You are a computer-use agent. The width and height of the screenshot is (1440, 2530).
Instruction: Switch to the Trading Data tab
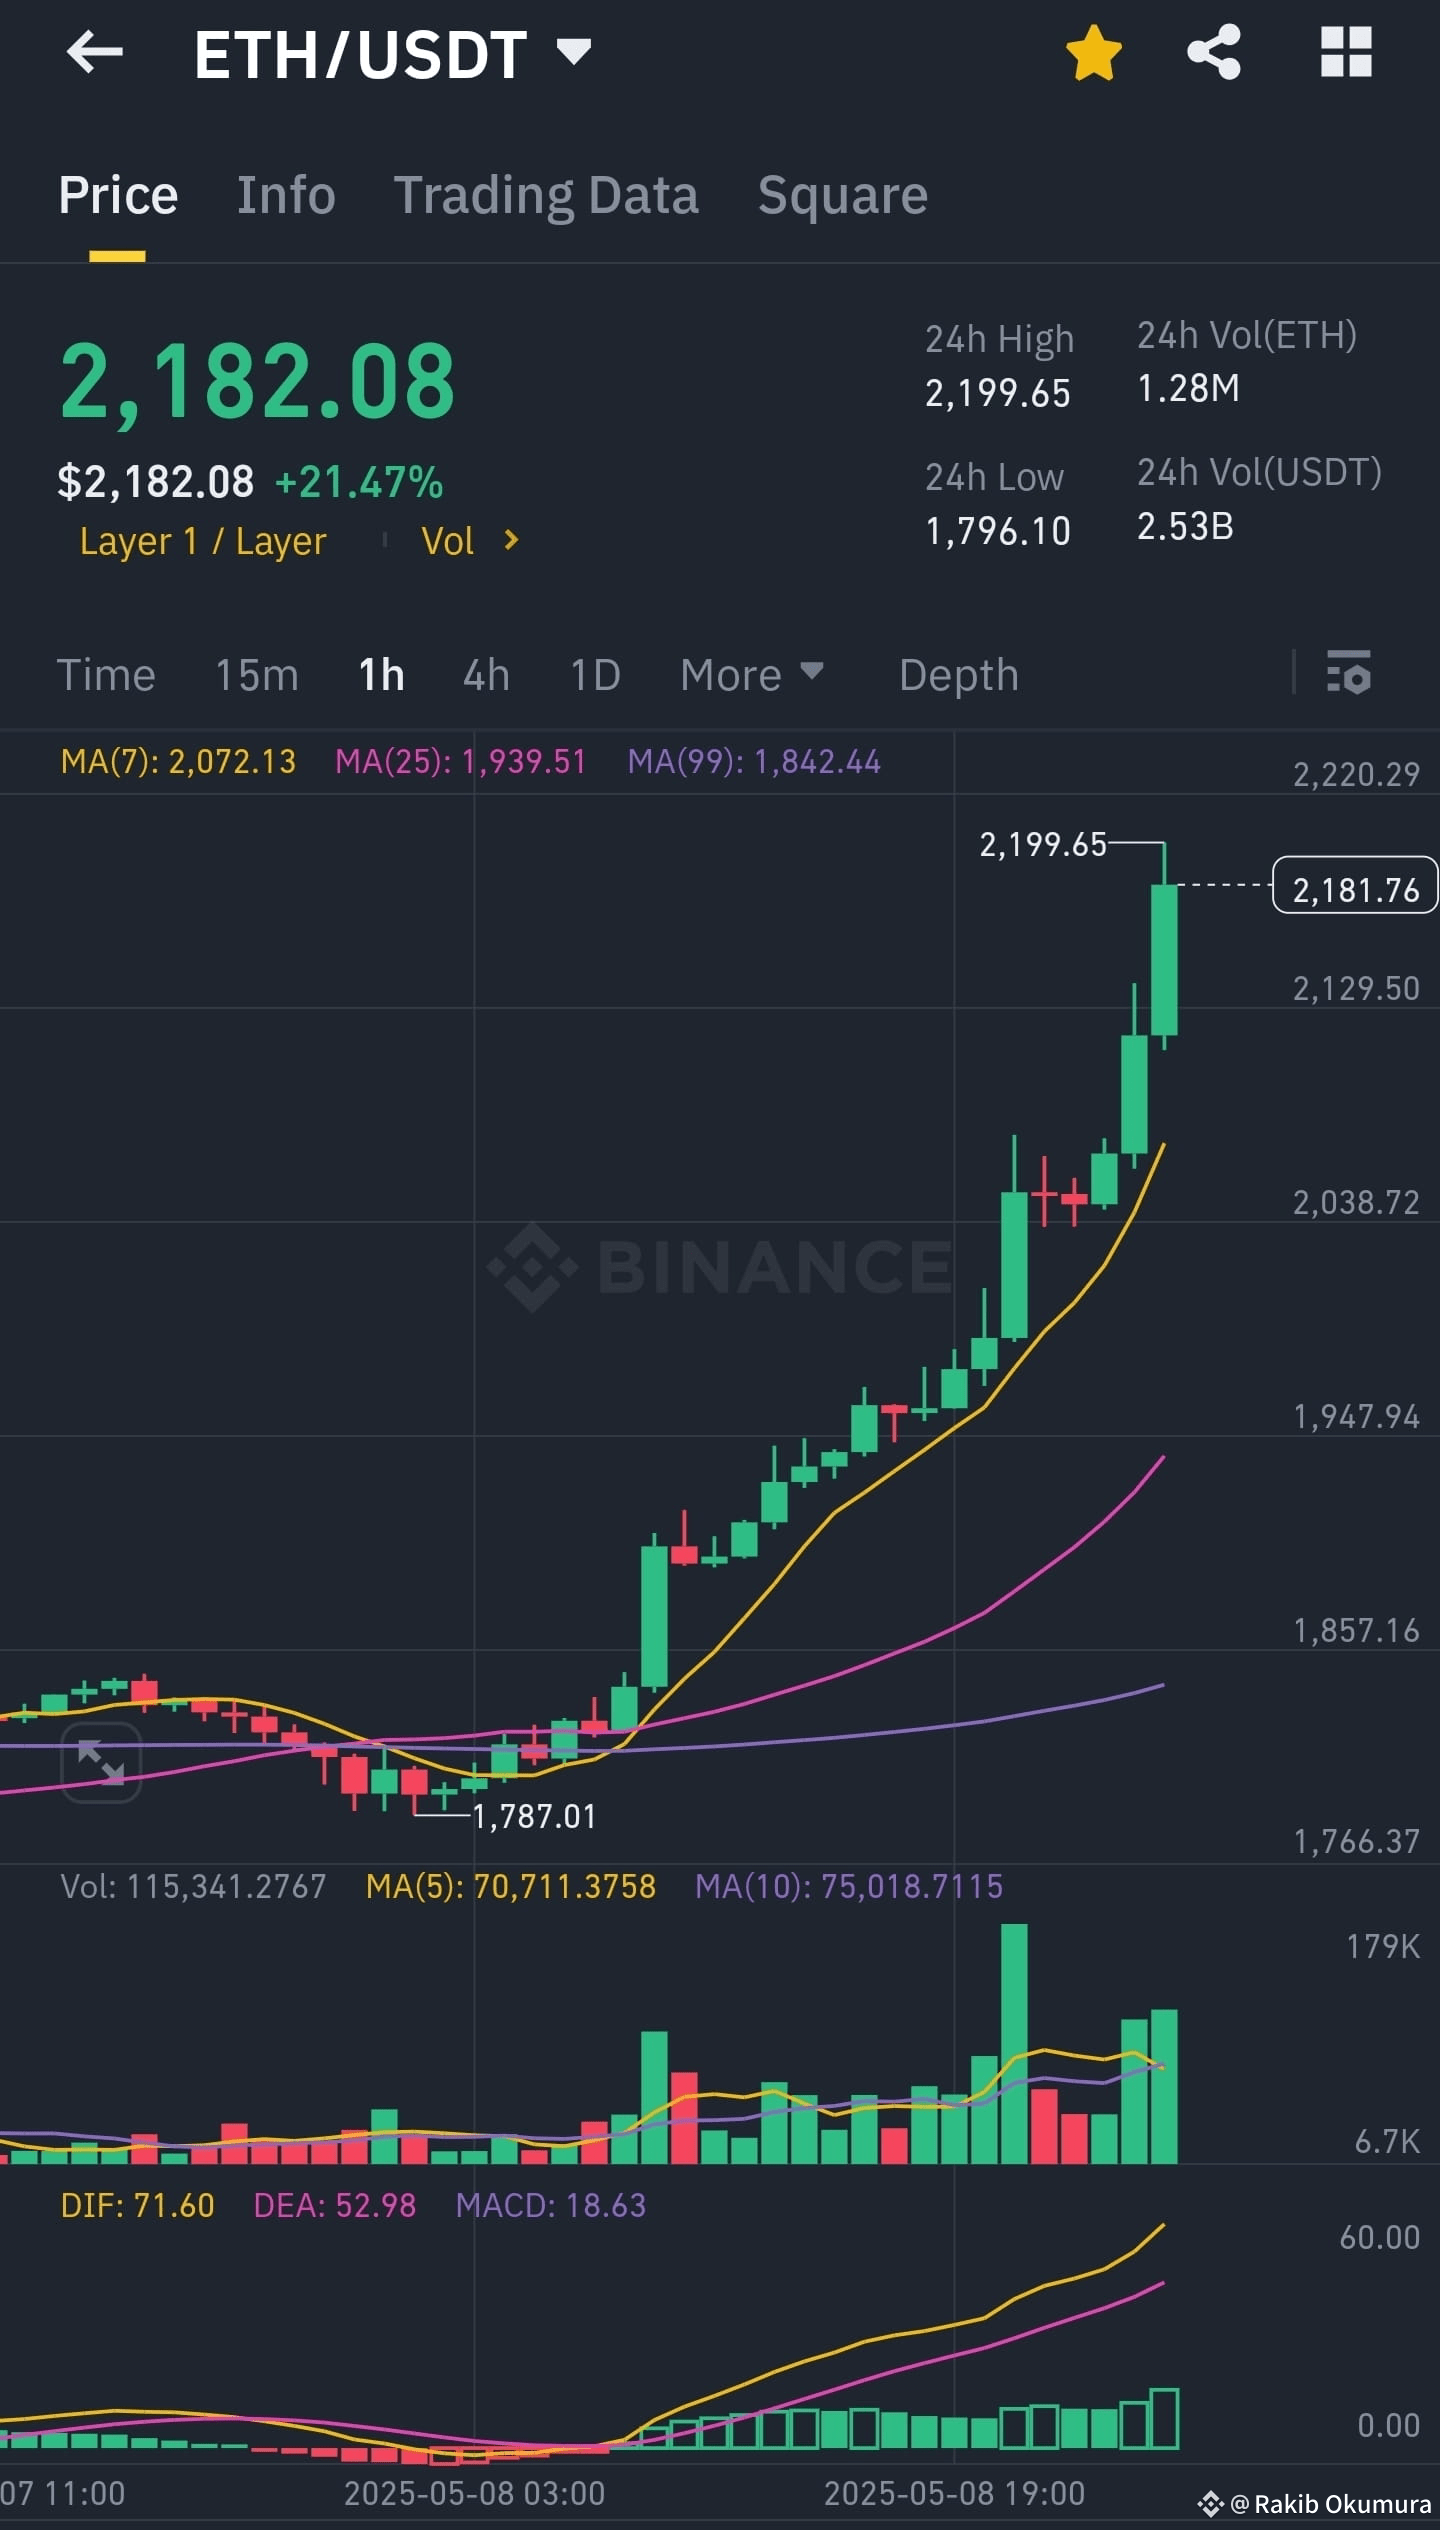point(546,195)
